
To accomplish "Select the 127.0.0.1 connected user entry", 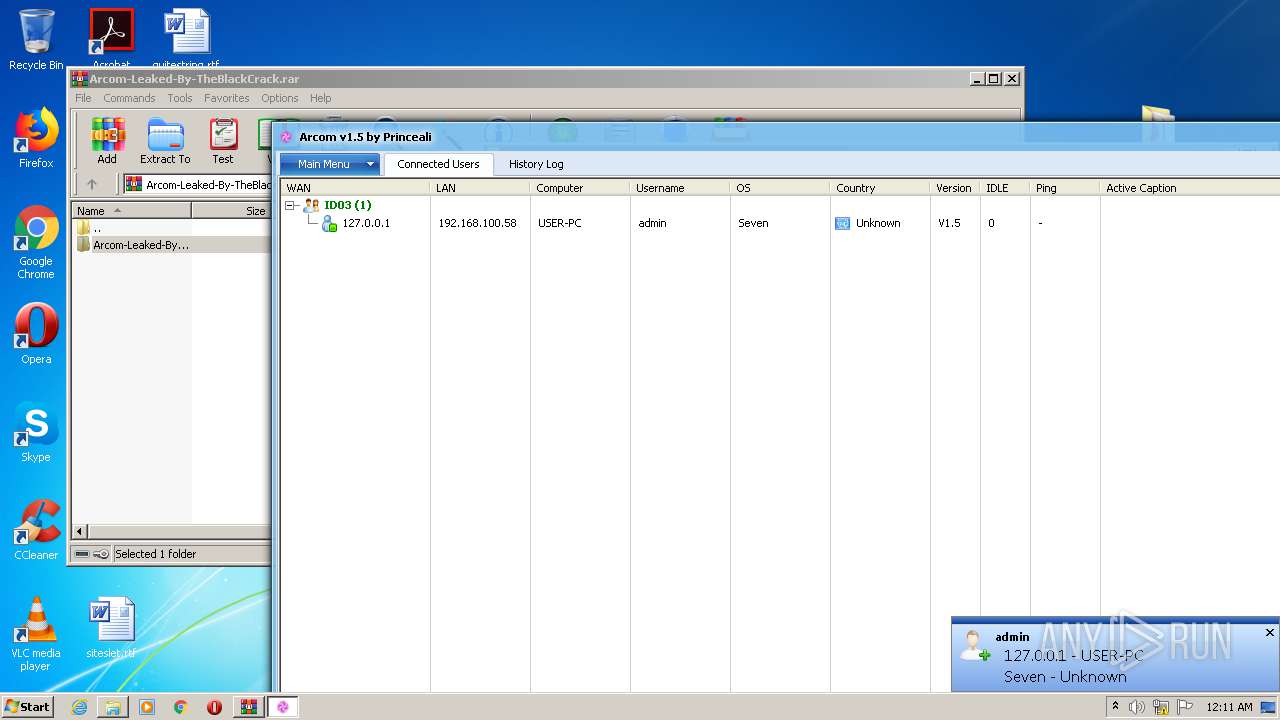I will coord(366,223).
